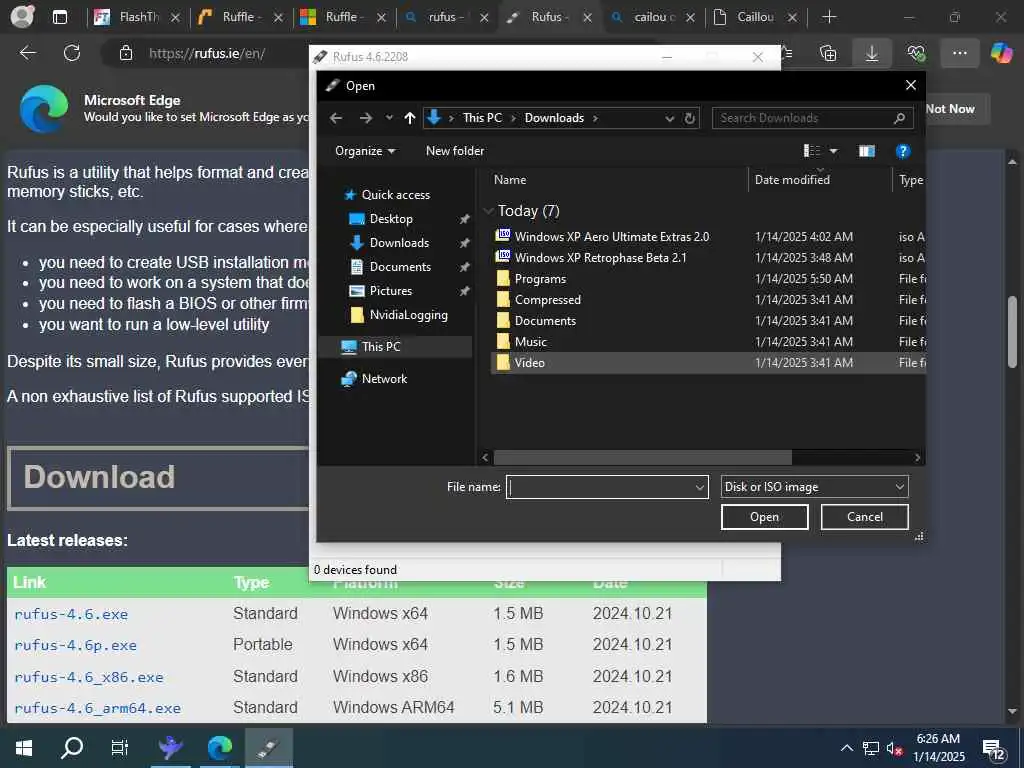Open Edge Settings and more menu

(x=959, y=53)
